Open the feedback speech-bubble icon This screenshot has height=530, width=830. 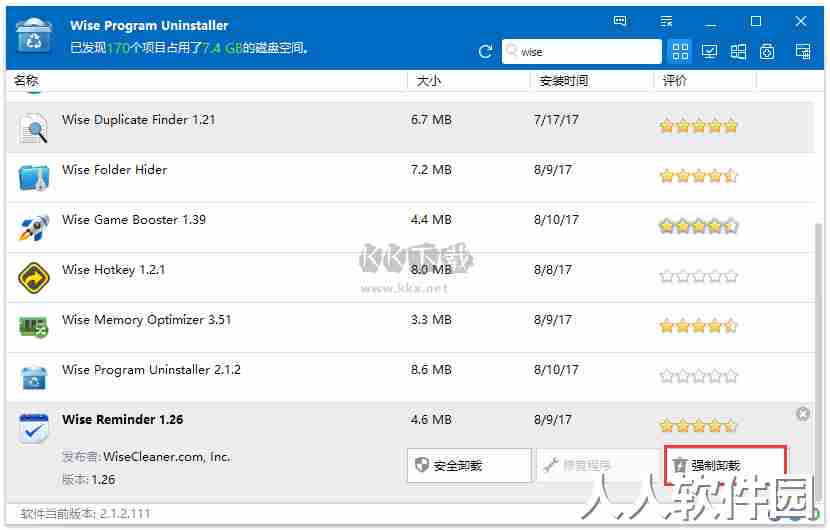coord(620,21)
